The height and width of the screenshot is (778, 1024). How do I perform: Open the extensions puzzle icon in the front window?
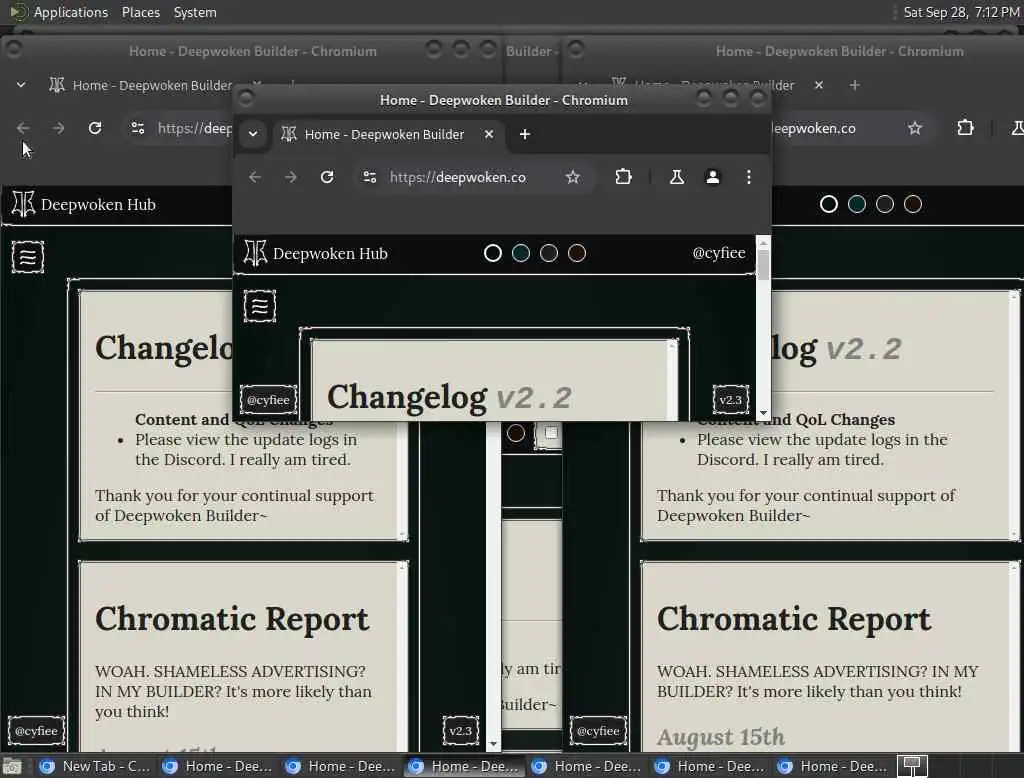coord(624,177)
